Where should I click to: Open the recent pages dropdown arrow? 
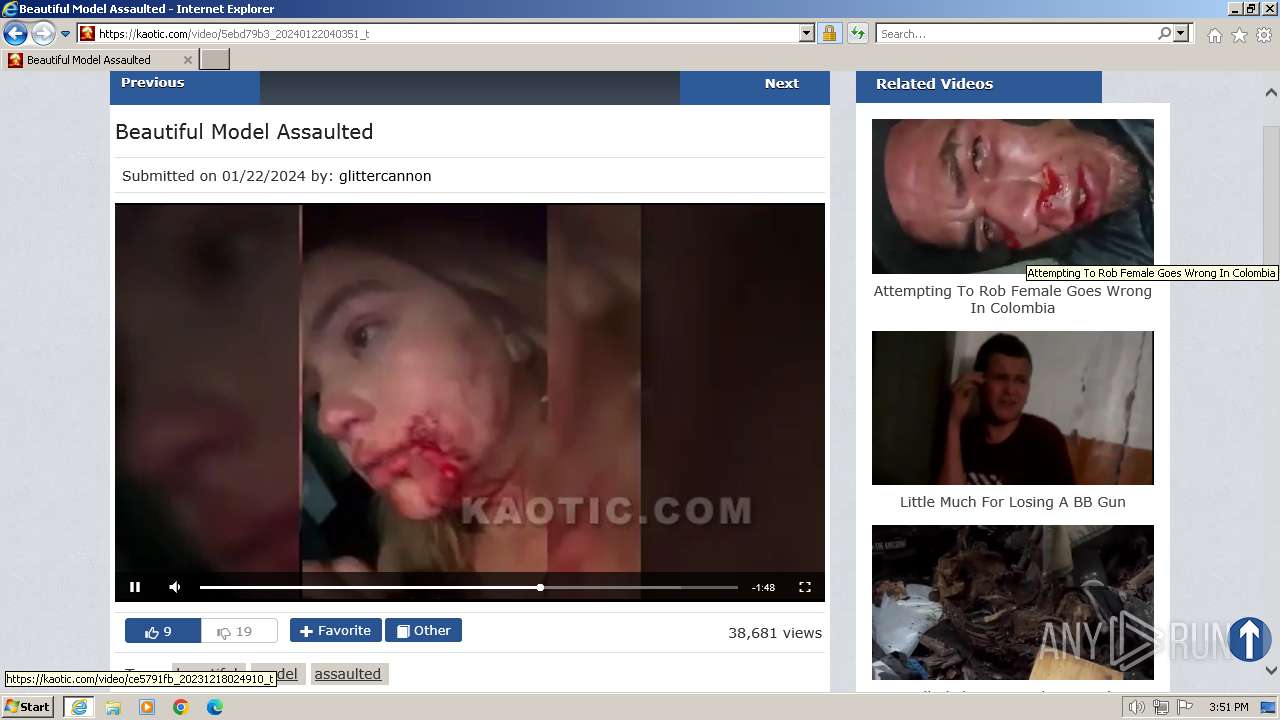[66, 34]
